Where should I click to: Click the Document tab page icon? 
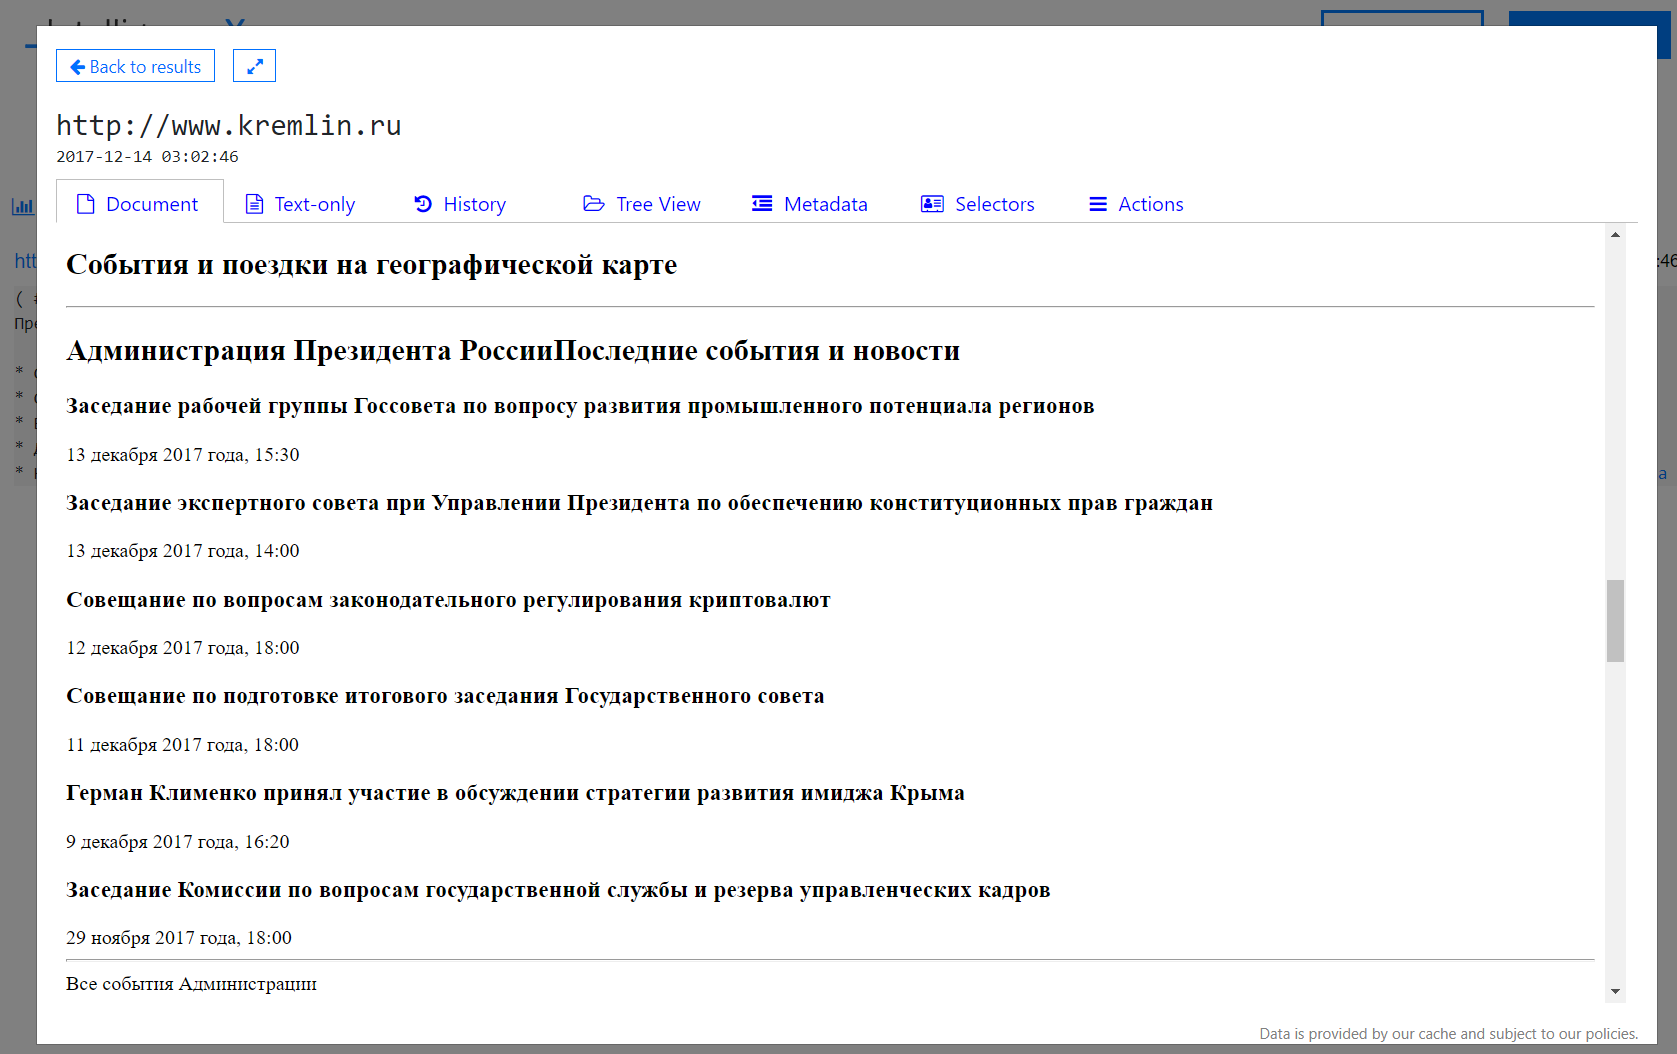click(86, 204)
